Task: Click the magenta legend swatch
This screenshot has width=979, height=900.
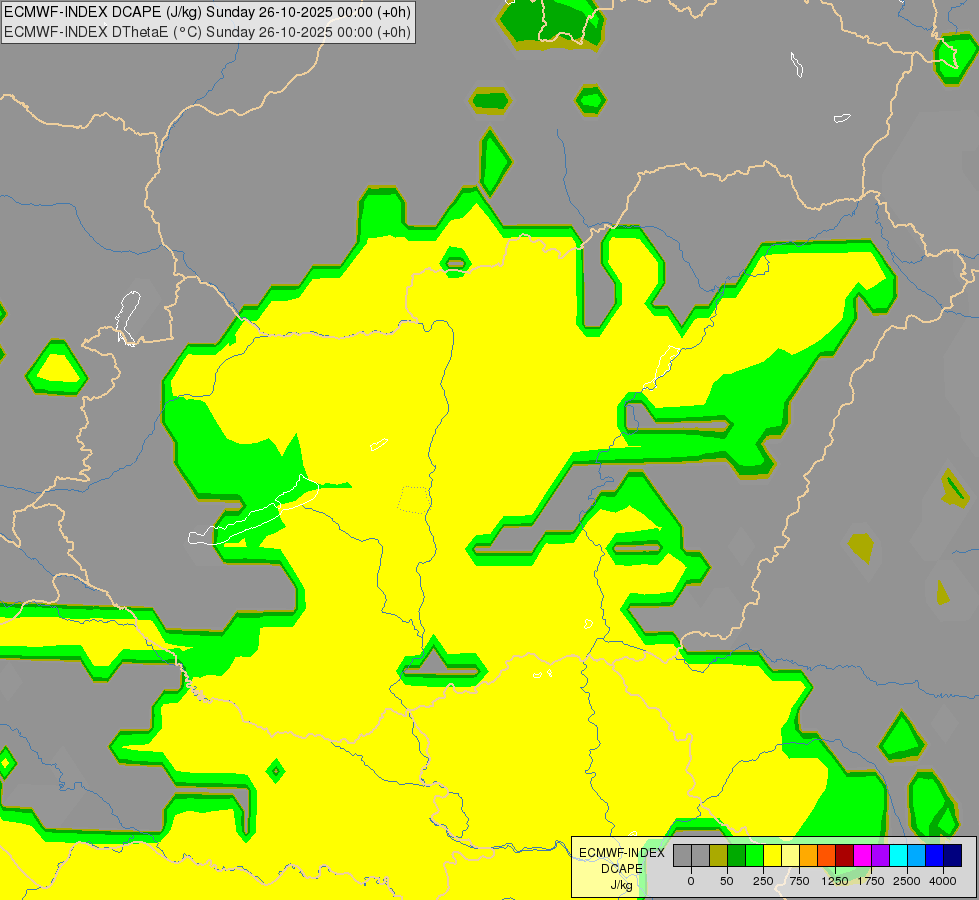Action: (863, 856)
